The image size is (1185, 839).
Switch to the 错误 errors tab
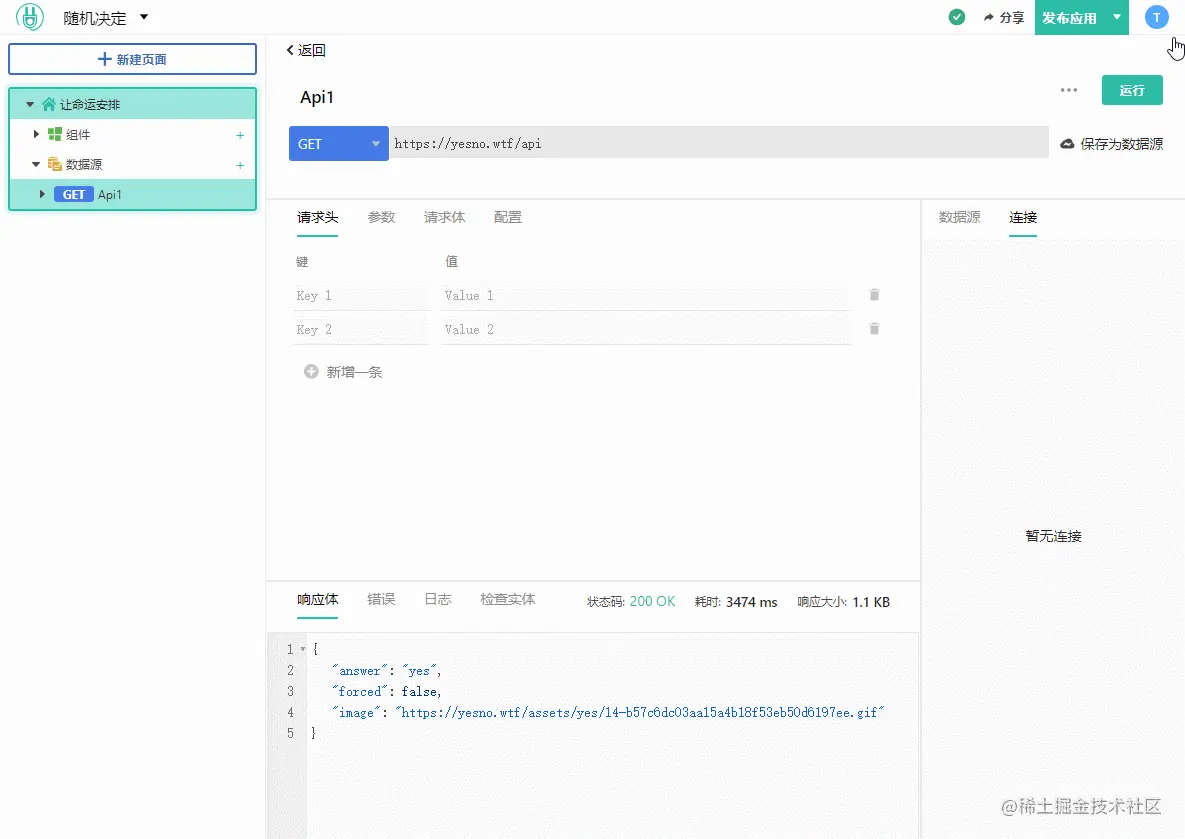click(382, 599)
